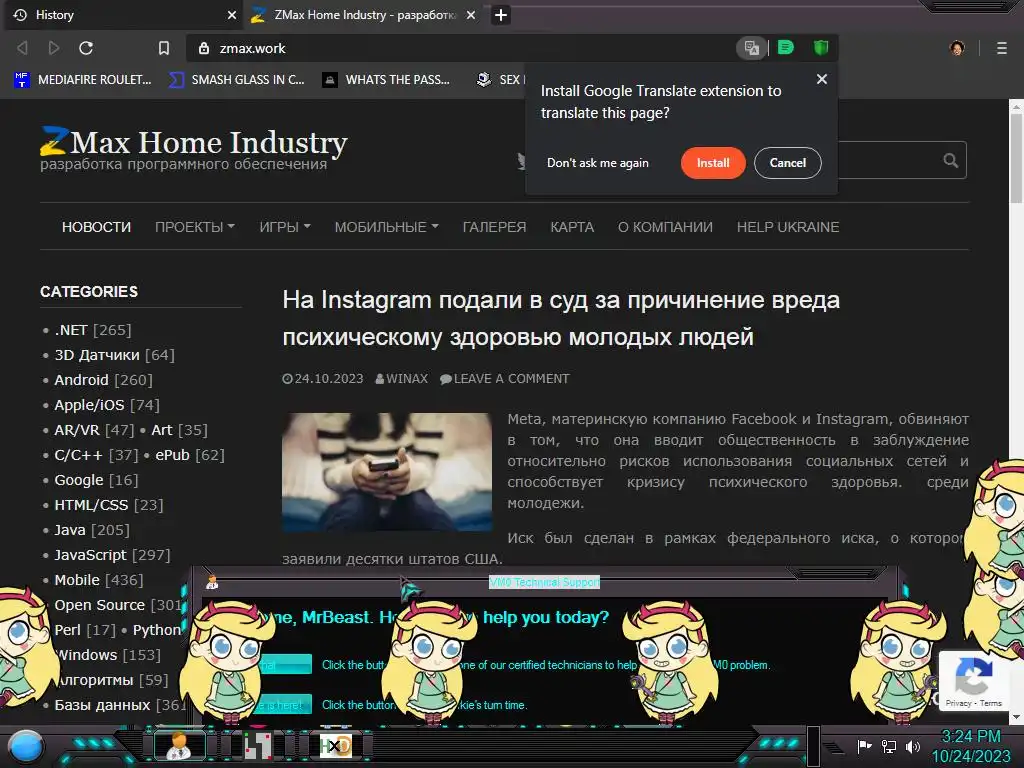Open the network tray icon
1024x768 pixels.
pyautogui.click(x=889, y=746)
